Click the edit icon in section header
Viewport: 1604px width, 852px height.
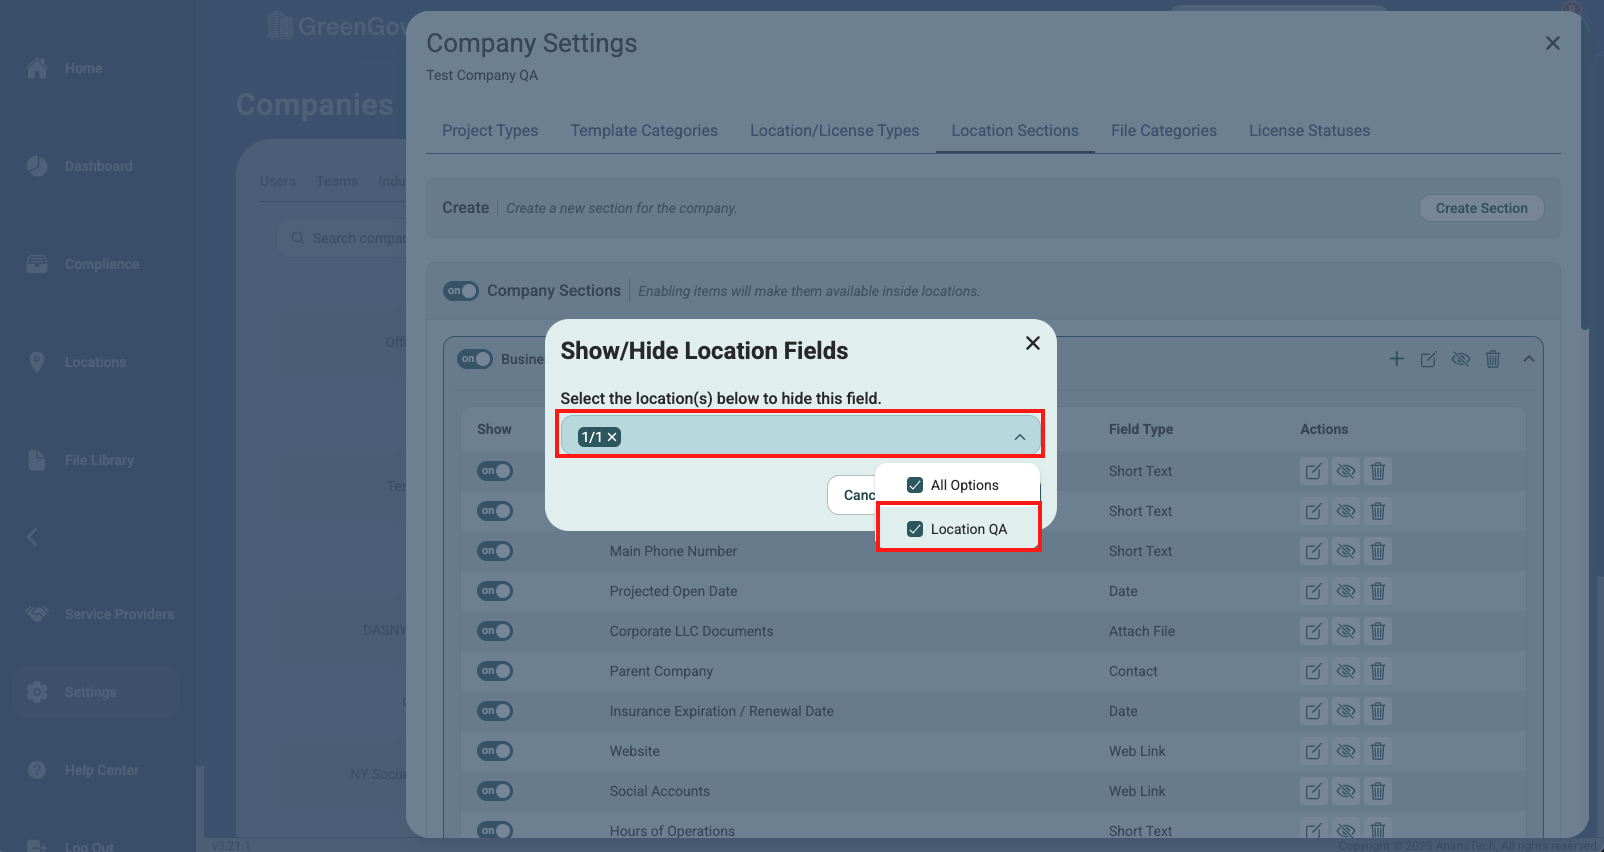click(x=1428, y=359)
